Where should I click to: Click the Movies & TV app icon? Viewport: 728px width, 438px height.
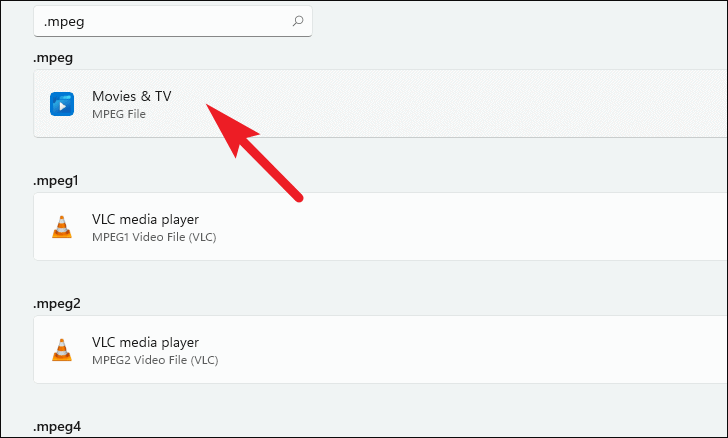click(x=62, y=104)
